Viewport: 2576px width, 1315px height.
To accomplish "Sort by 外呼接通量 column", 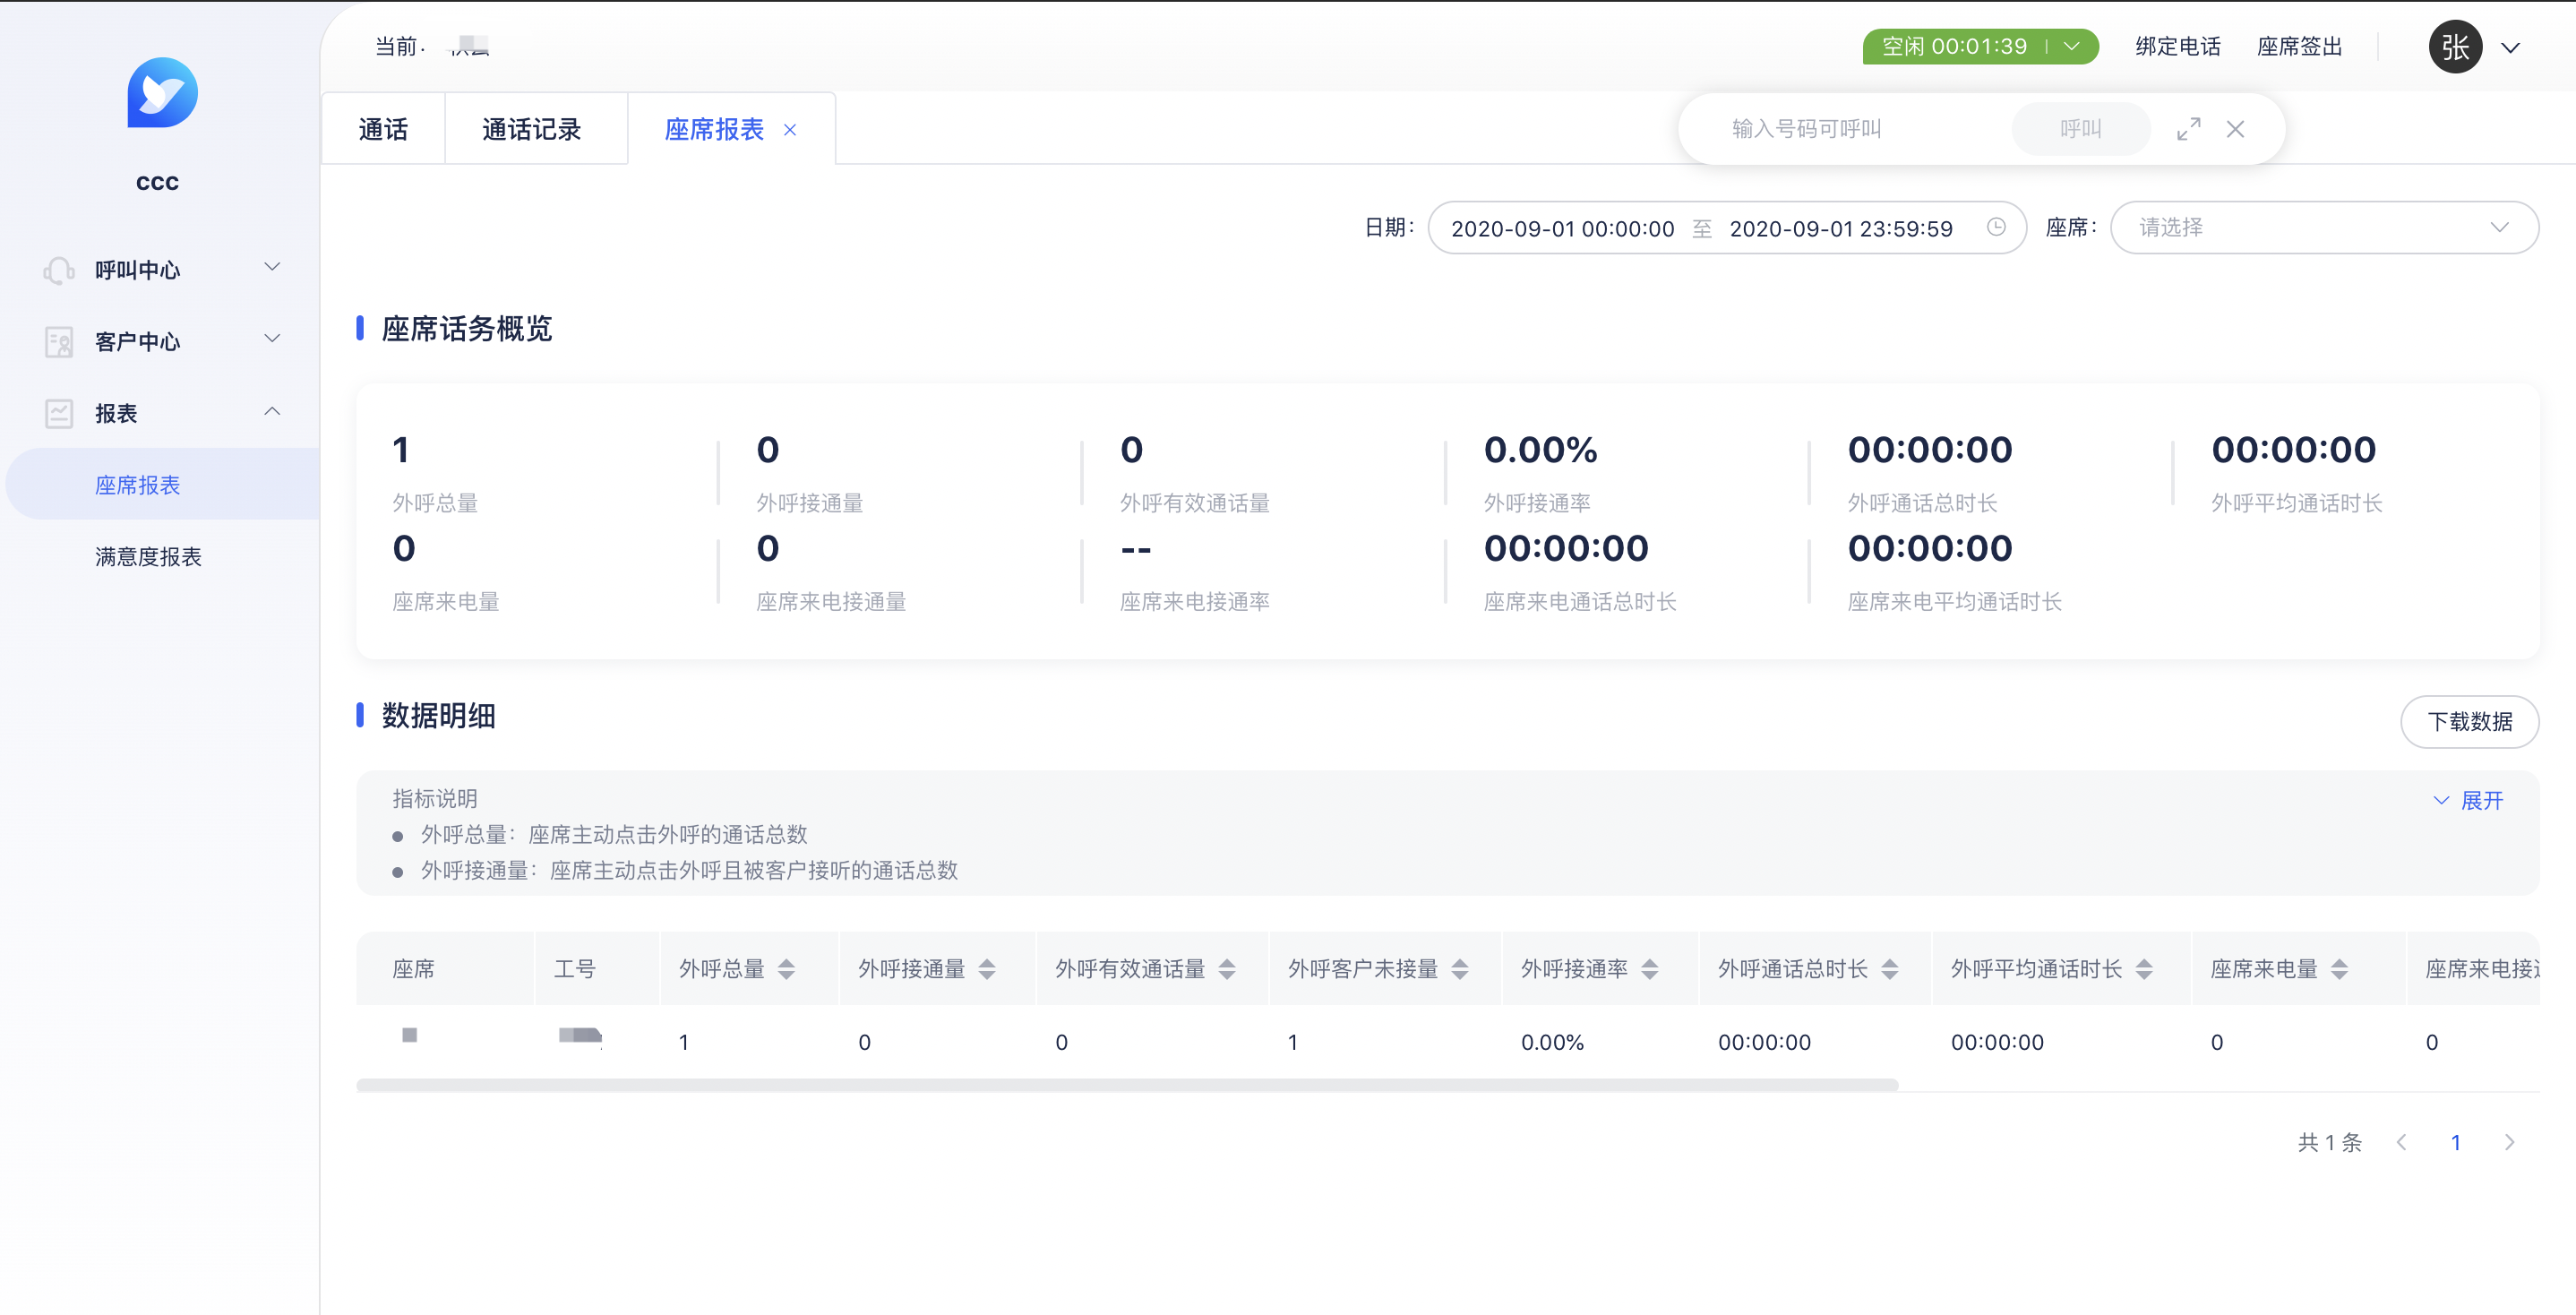I will pyautogui.click(x=987, y=969).
